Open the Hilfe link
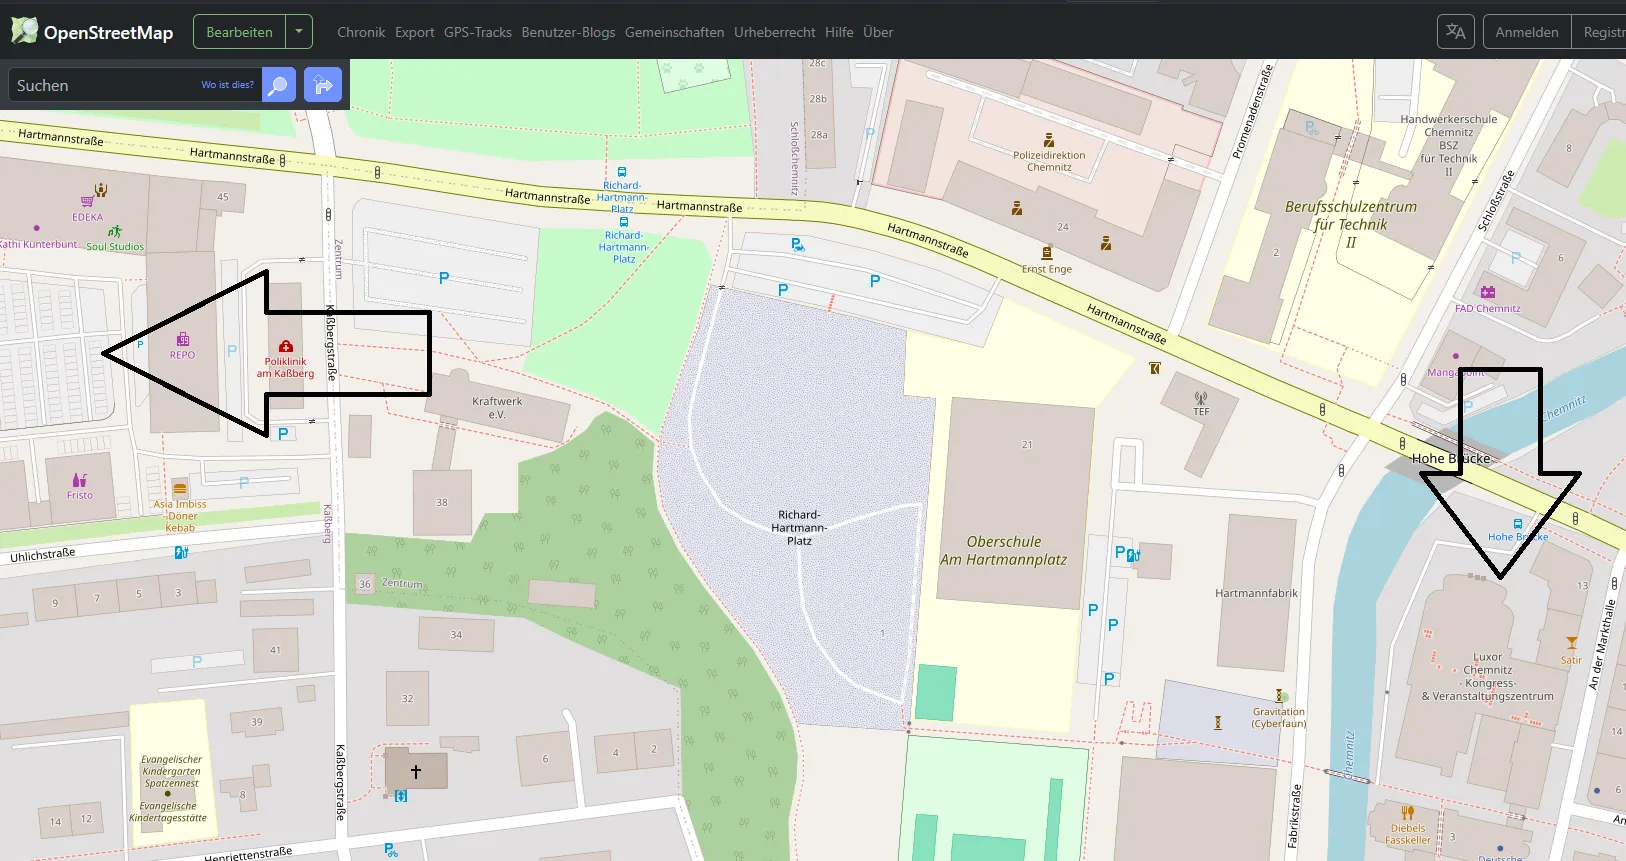Viewport: 1626px width, 861px height. pos(839,32)
